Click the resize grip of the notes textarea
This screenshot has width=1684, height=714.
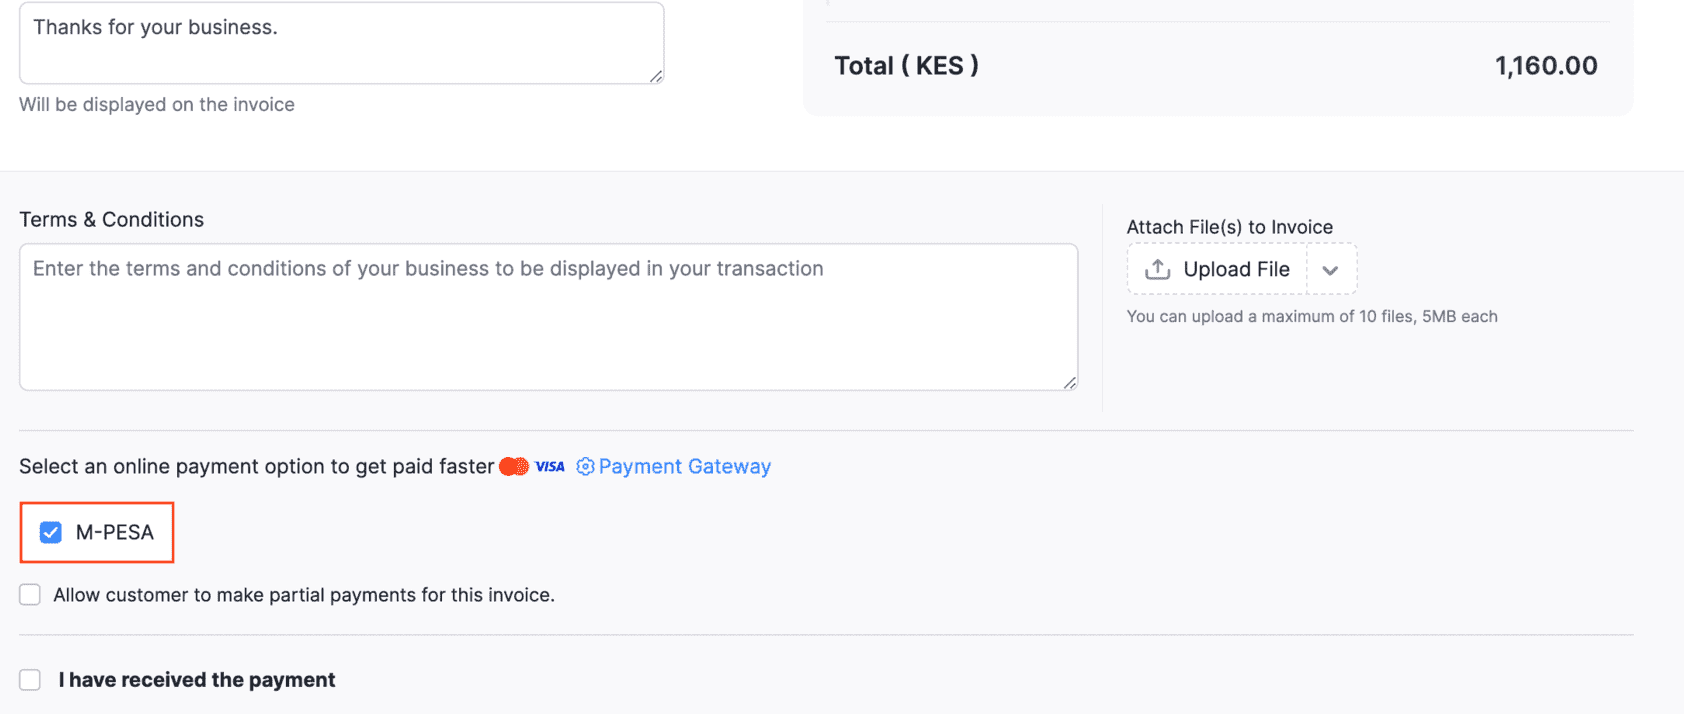[657, 73]
